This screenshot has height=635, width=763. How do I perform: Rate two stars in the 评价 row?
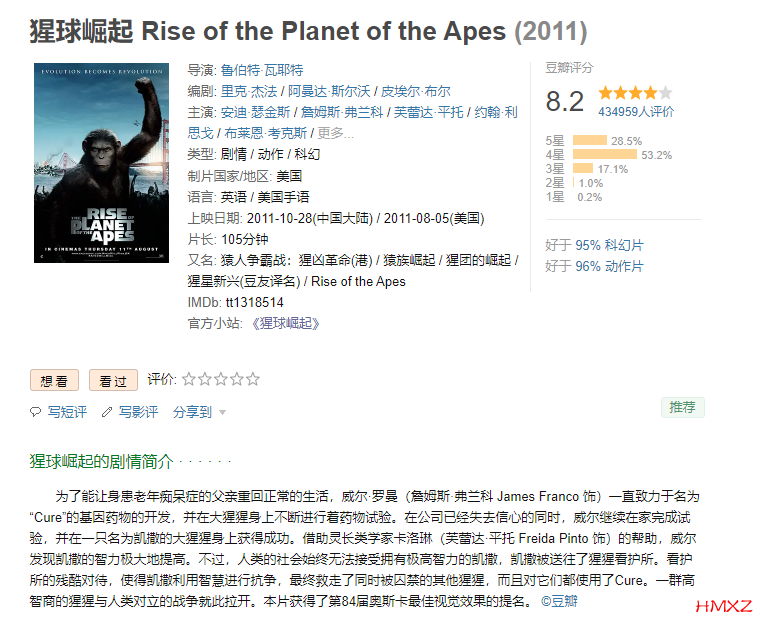(205, 380)
